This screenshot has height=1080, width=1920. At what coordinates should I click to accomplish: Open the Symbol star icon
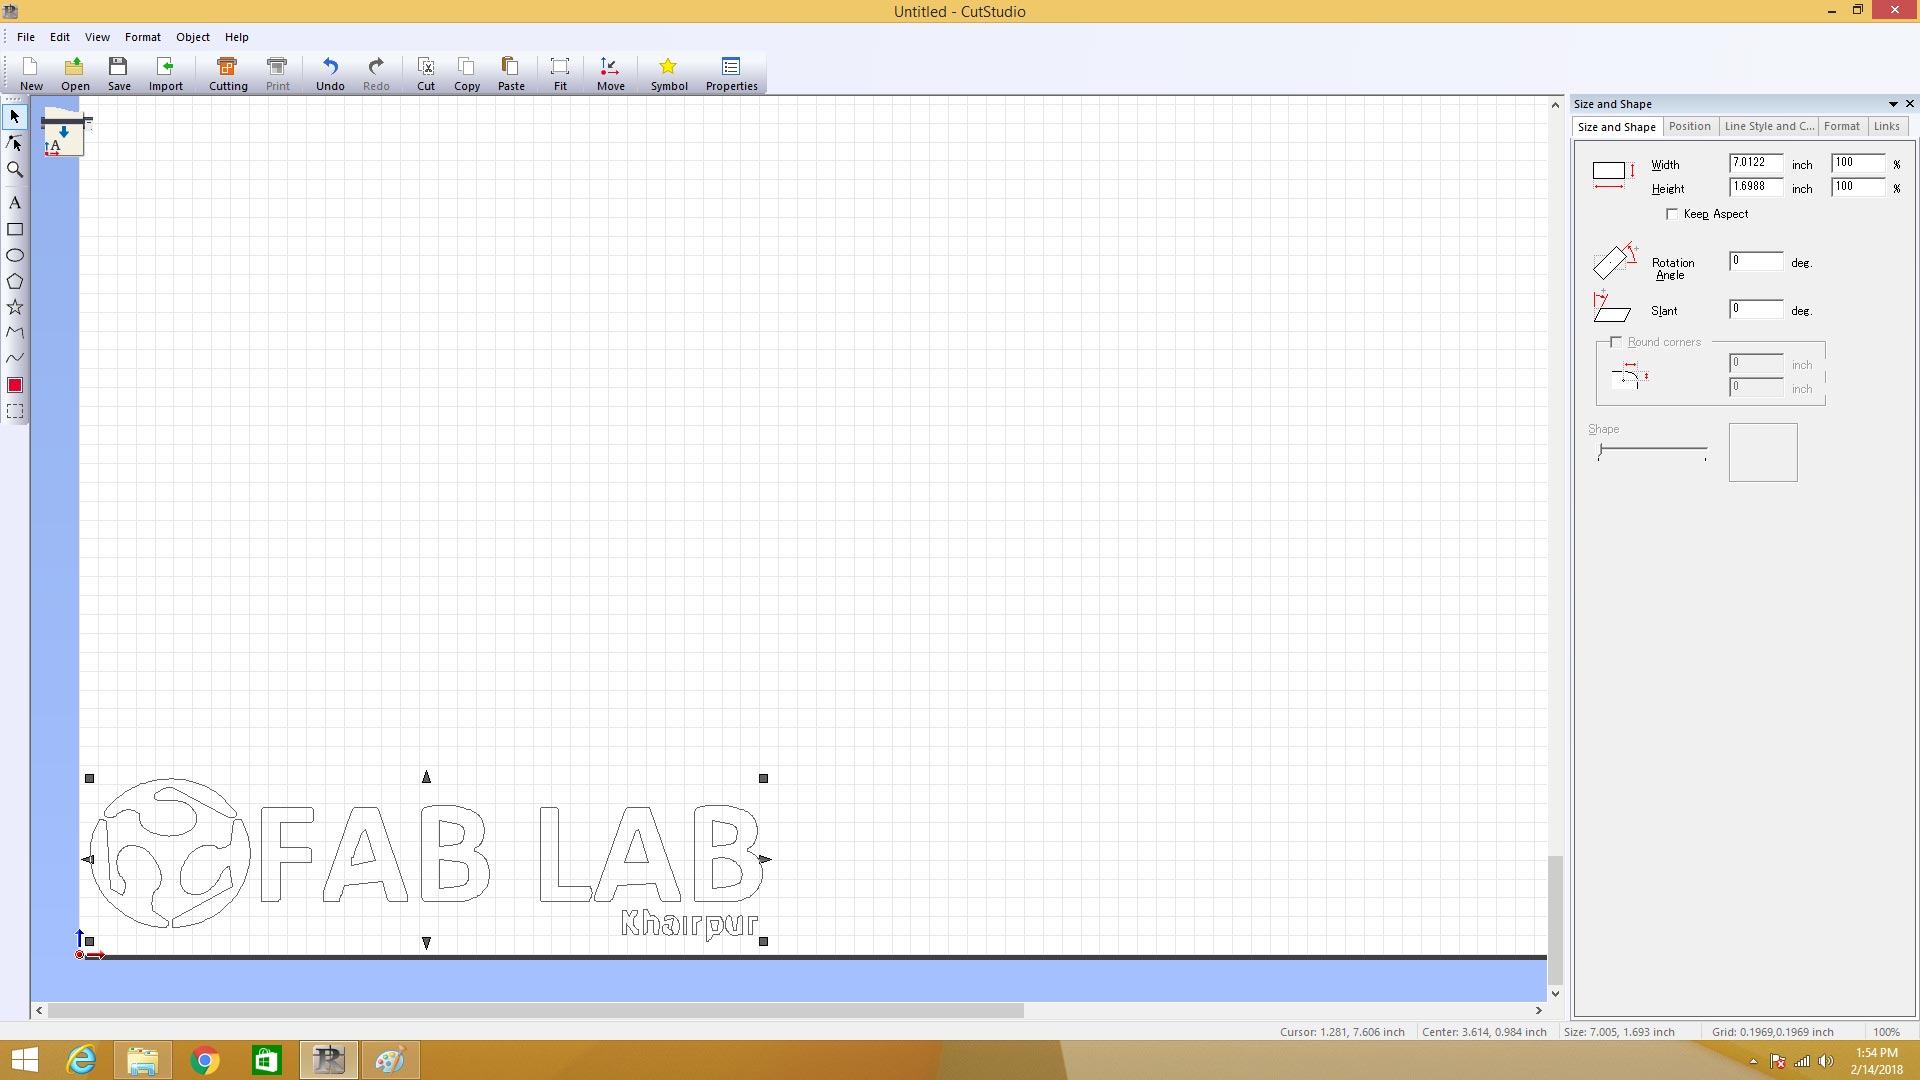[669, 73]
